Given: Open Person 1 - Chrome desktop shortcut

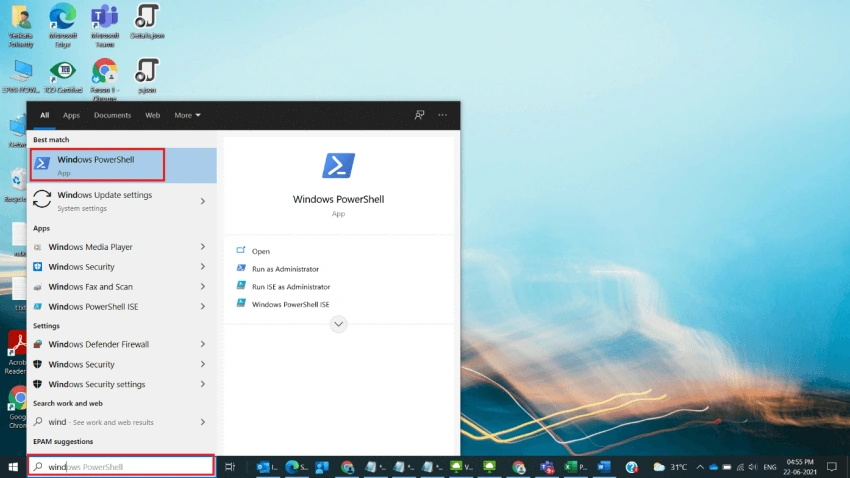Looking at the screenshot, I should tap(105, 79).
